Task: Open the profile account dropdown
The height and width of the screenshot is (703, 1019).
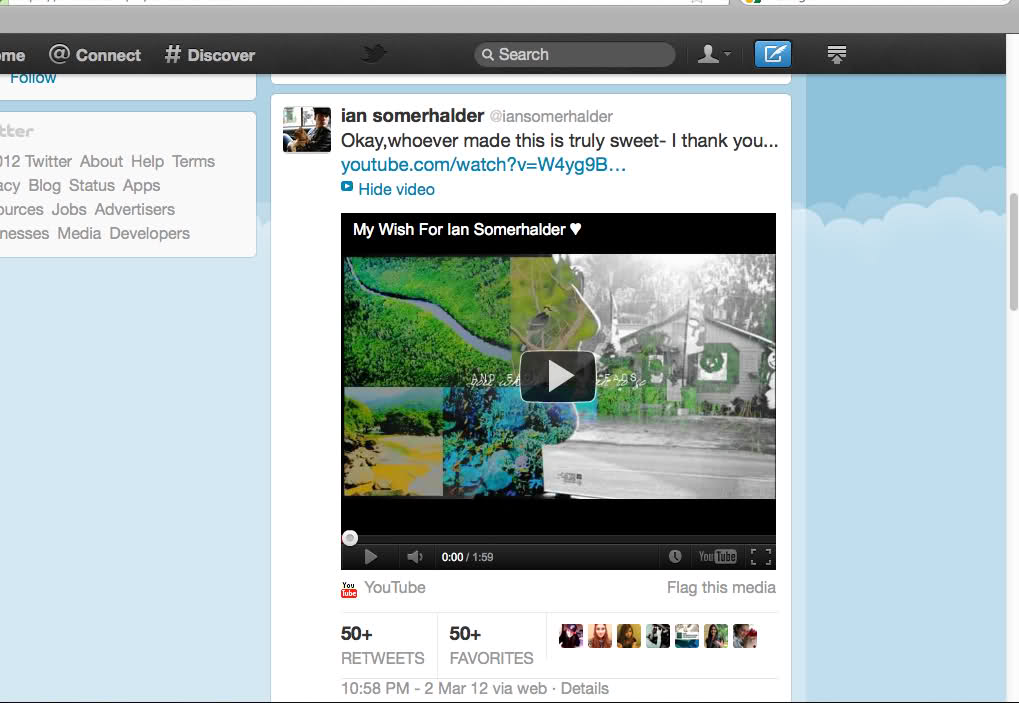Action: [x=714, y=54]
